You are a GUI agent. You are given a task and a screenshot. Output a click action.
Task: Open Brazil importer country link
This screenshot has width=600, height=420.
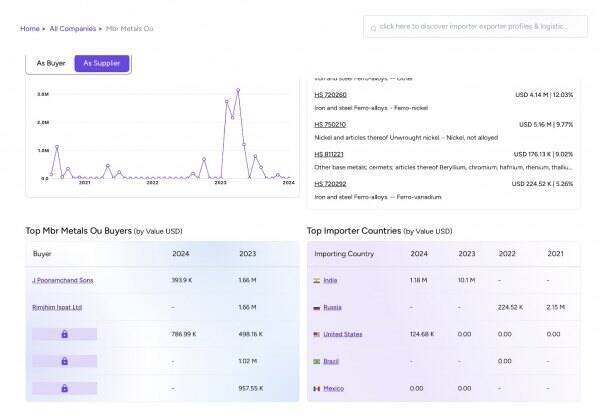point(331,361)
